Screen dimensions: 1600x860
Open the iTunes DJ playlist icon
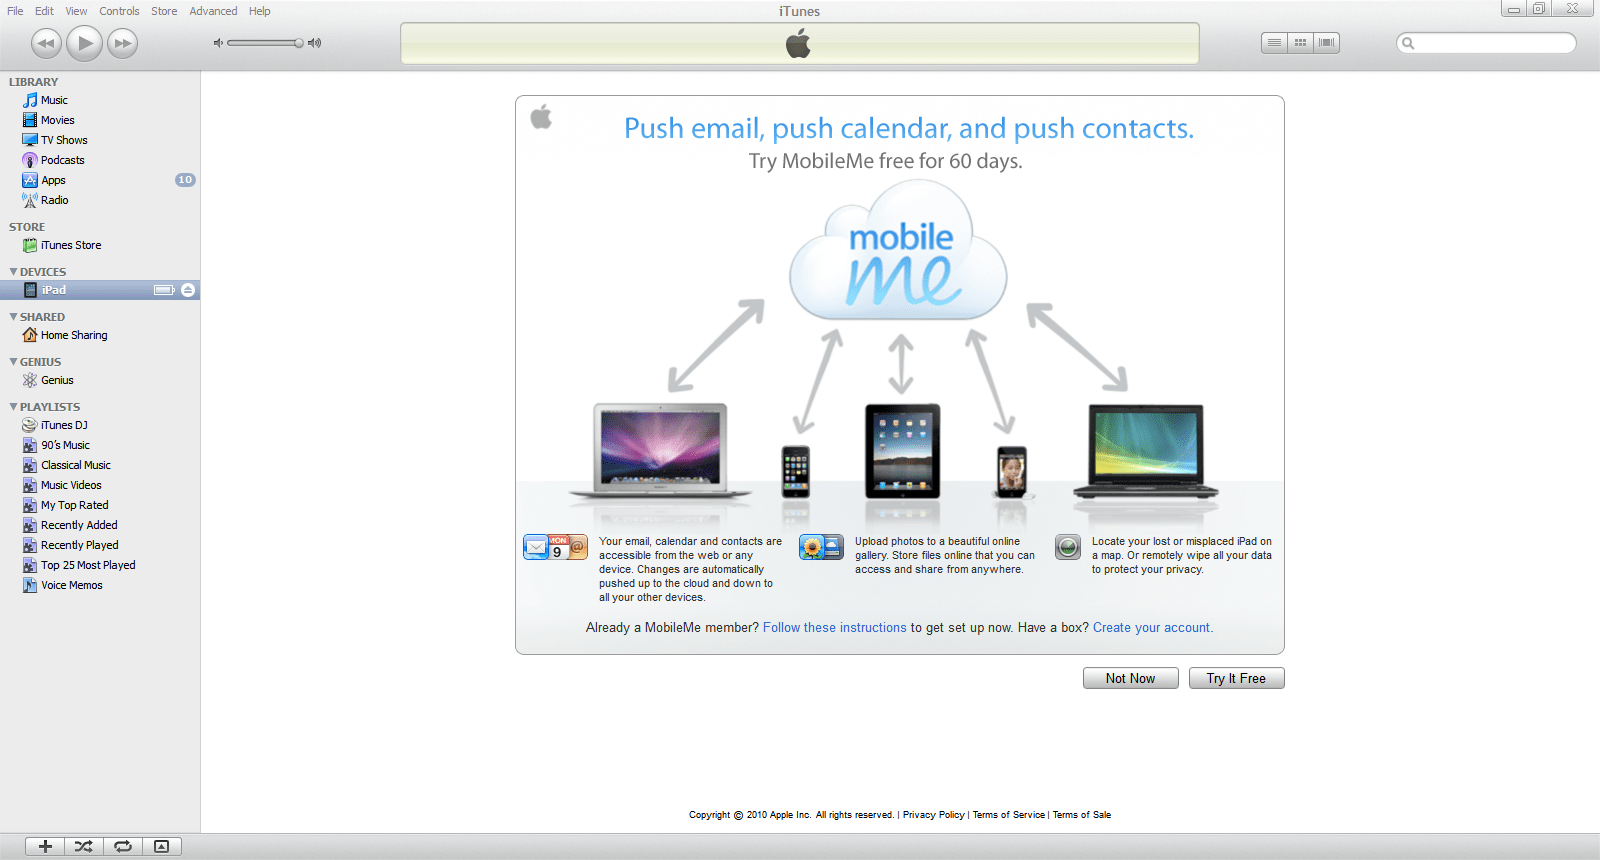coord(30,425)
